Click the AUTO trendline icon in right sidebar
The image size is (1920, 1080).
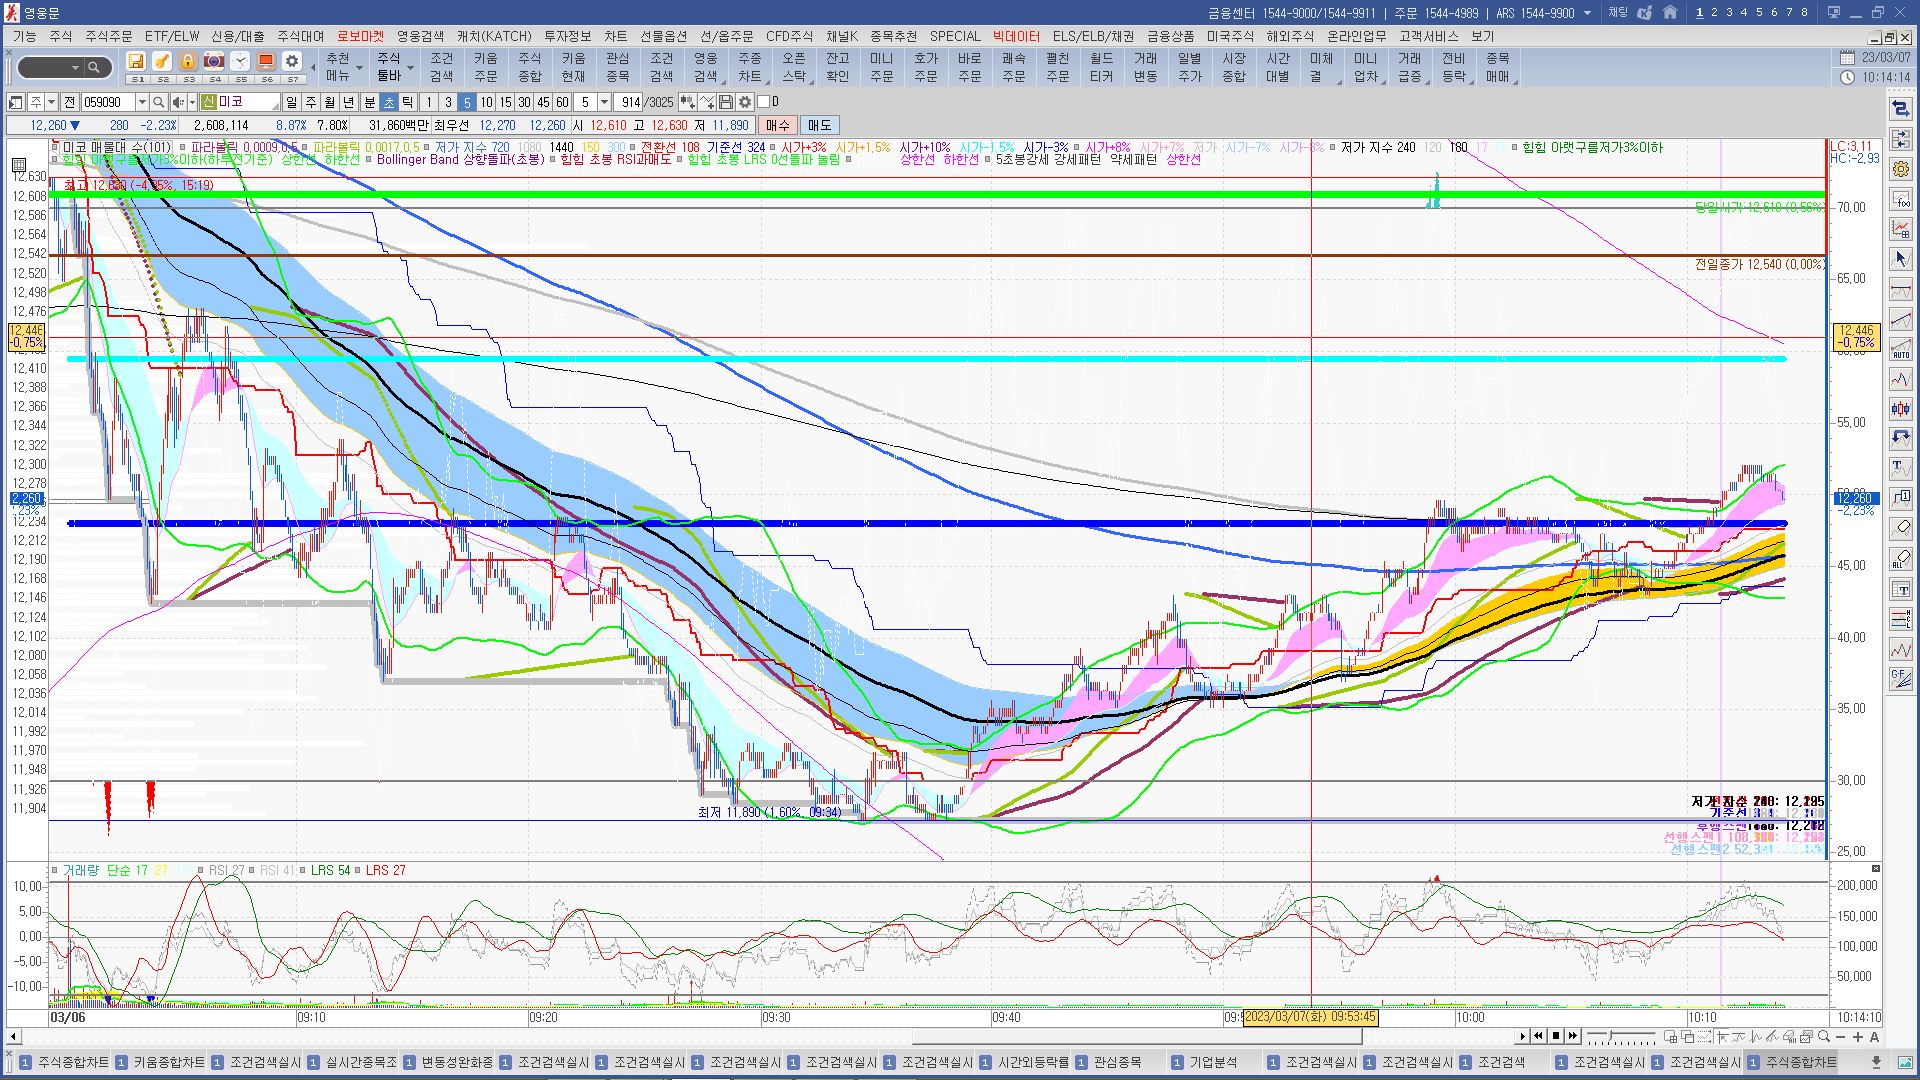pyautogui.click(x=1901, y=349)
